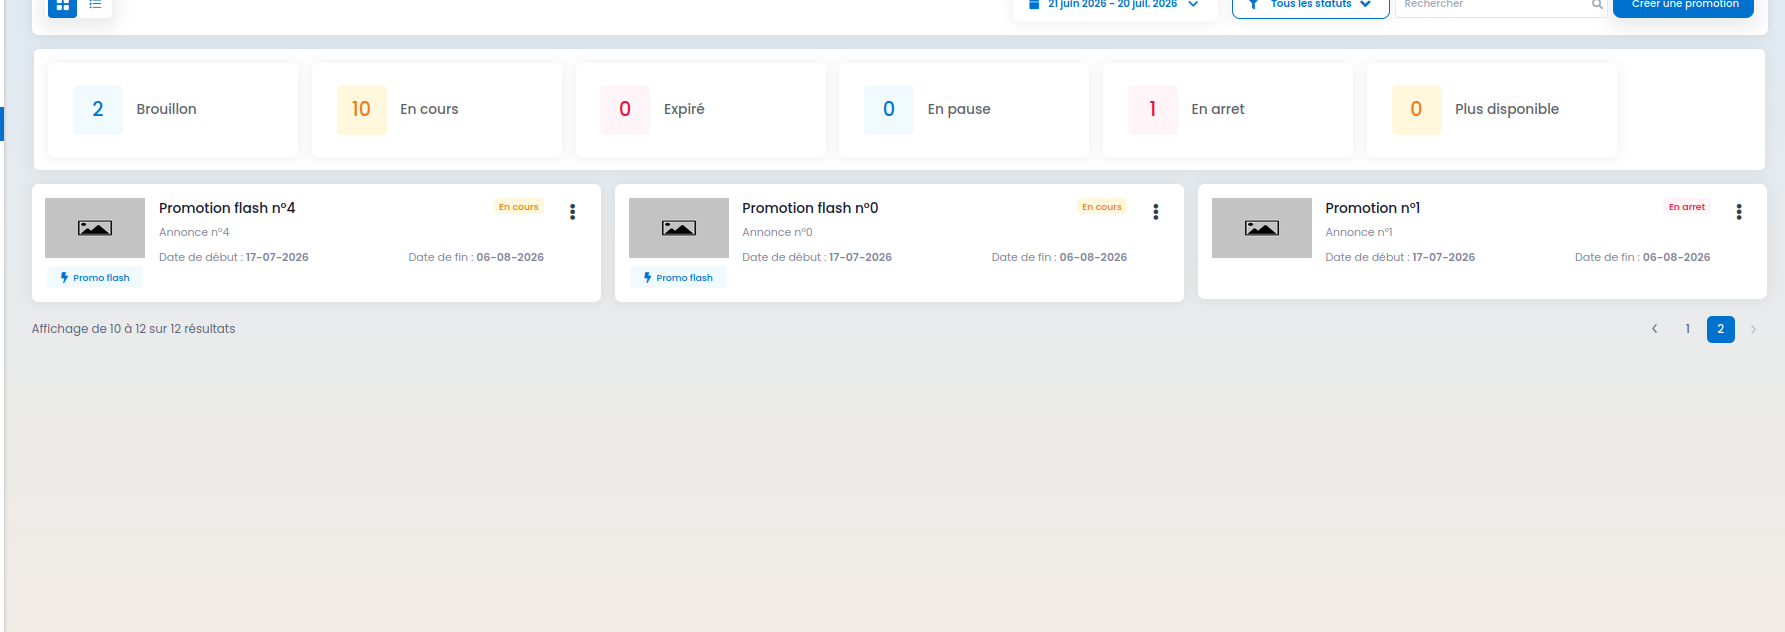Open options menu for Promotion flash n°4

(x=572, y=212)
